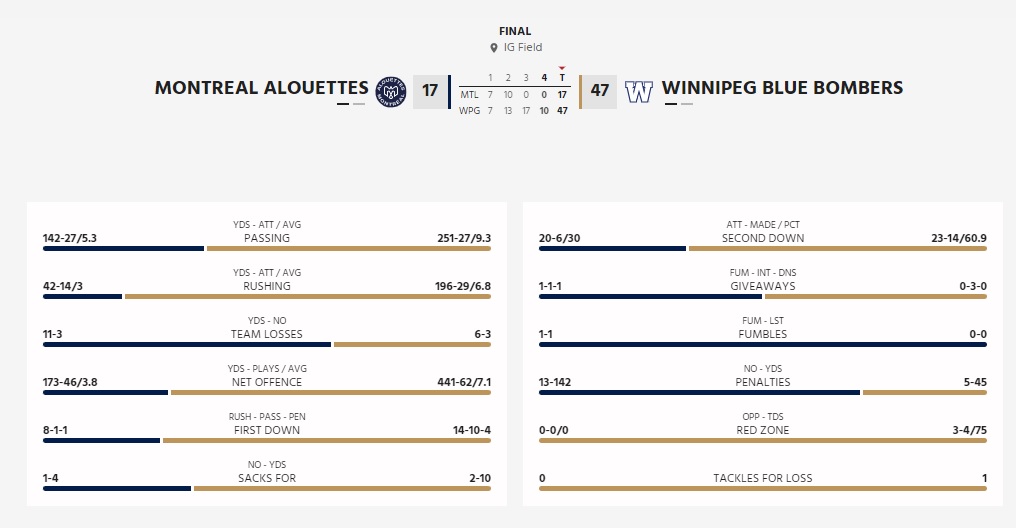Open the Winnipeg Blue Bombers team name link
1016x528 pixels.
click(782, 88)
